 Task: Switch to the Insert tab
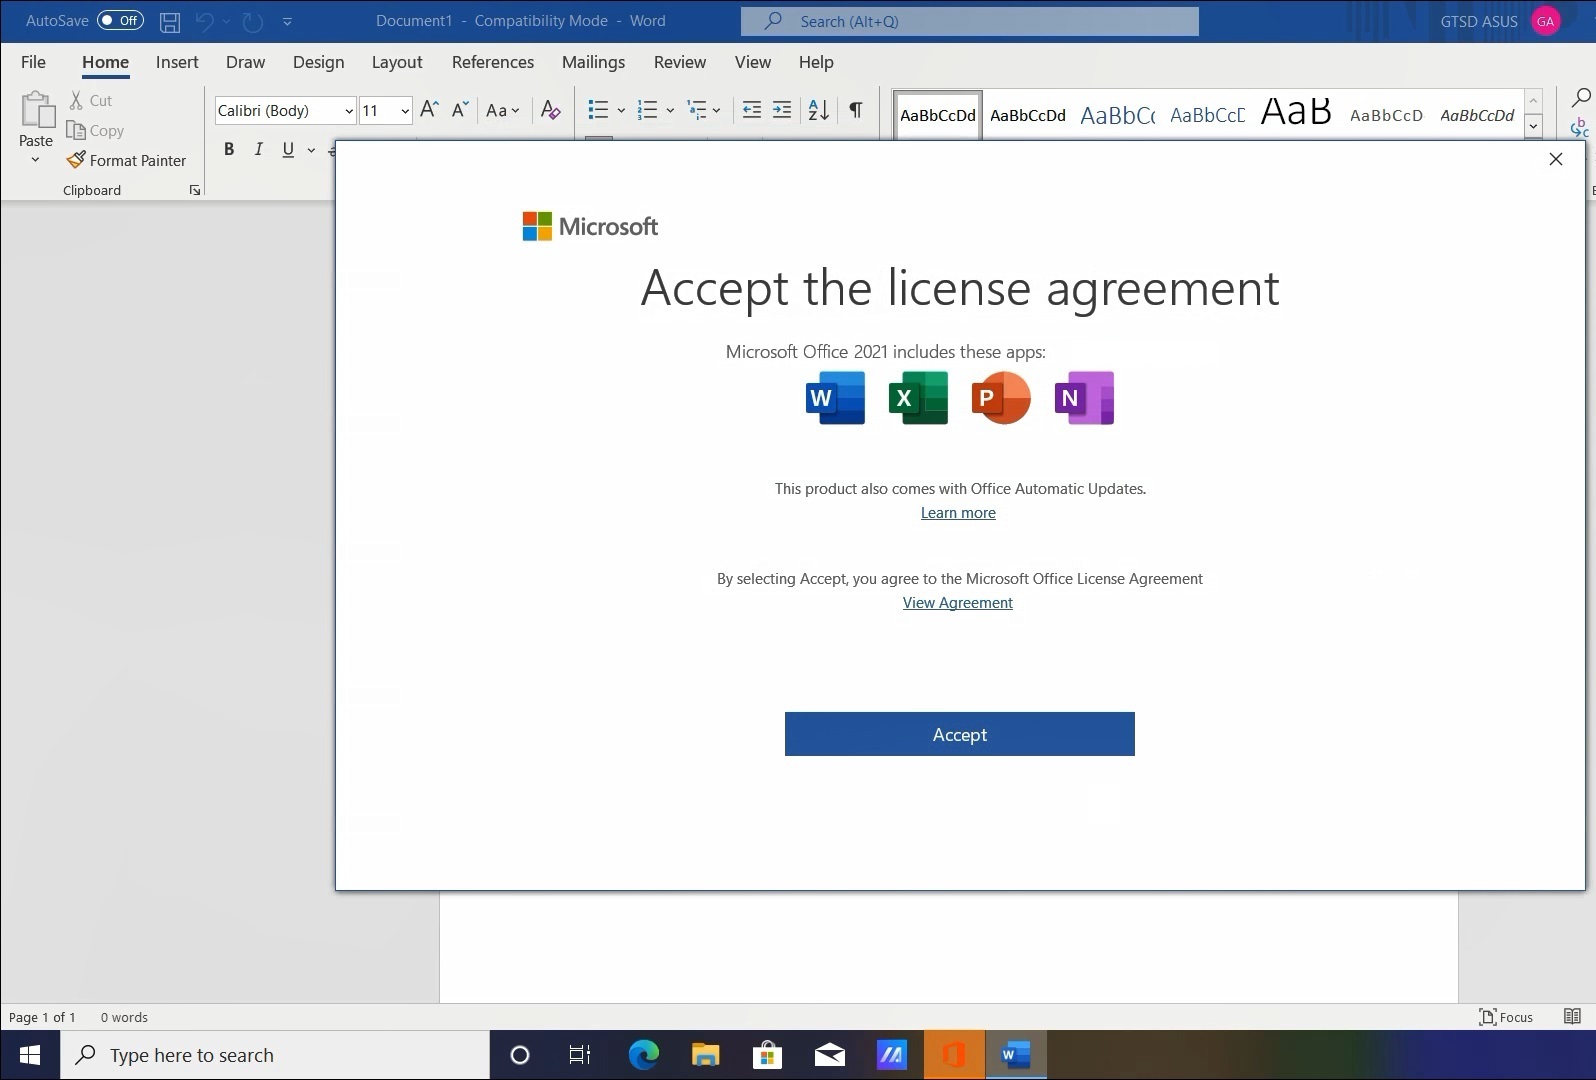click(177, 62)
